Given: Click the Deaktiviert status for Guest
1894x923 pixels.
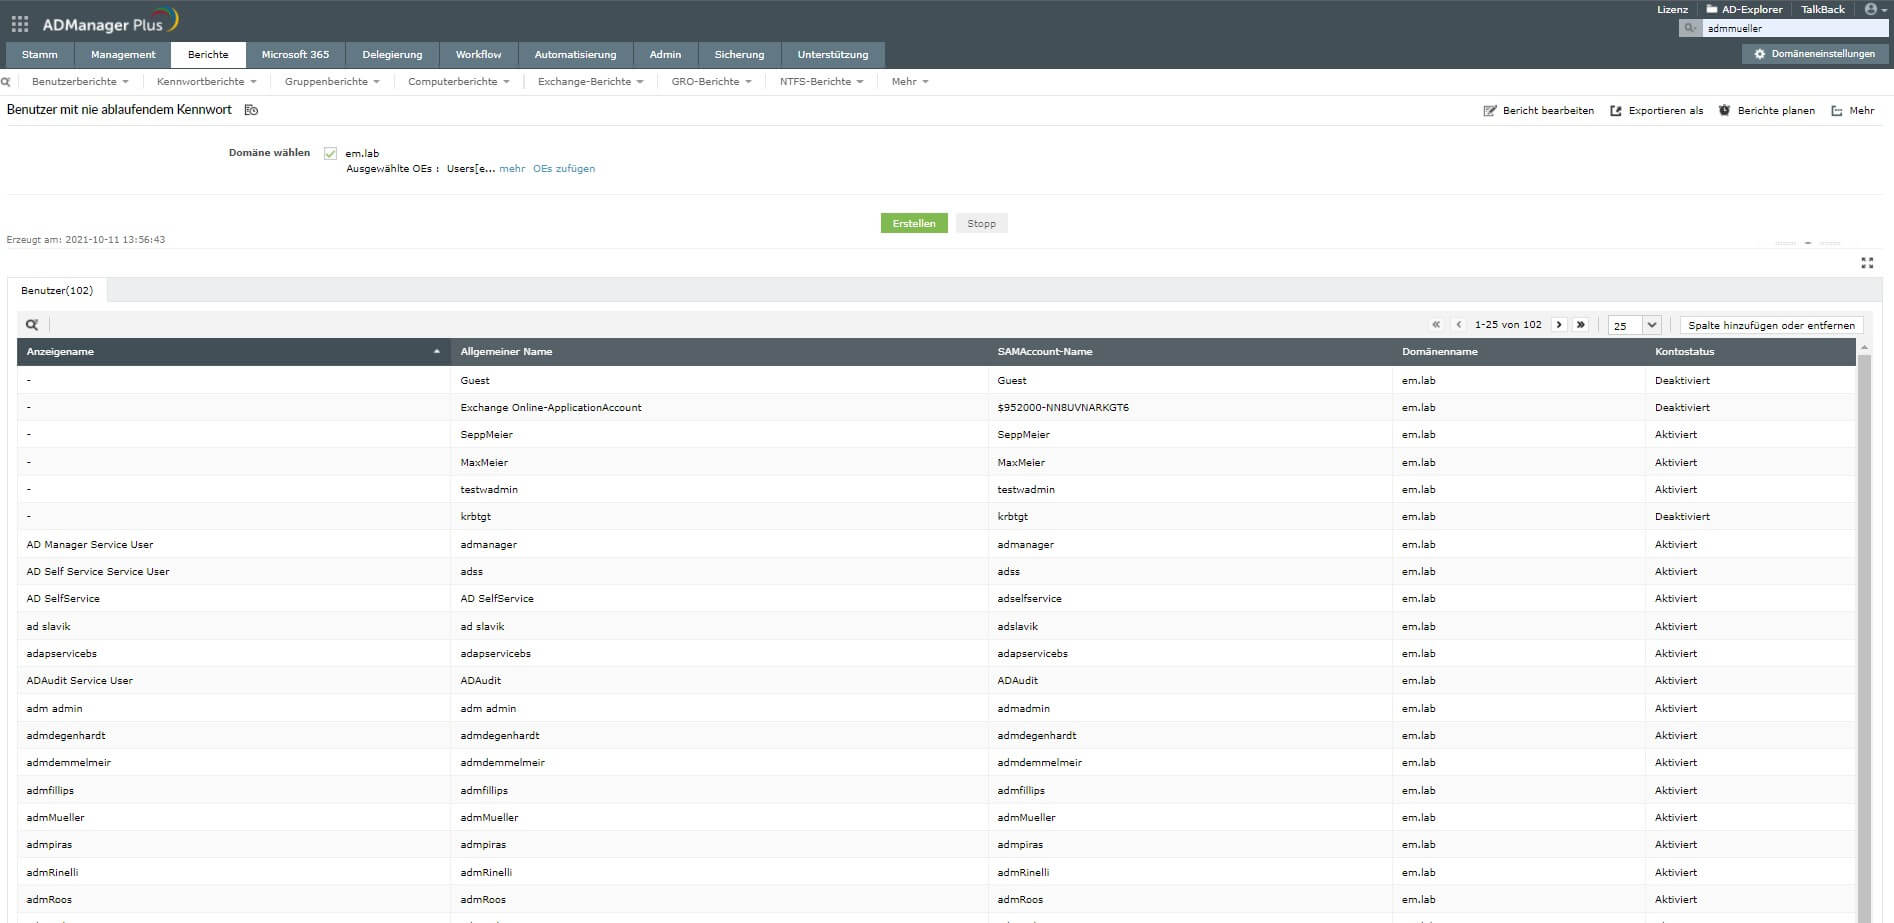Looking at the screenshot, I should point(1682,381).
